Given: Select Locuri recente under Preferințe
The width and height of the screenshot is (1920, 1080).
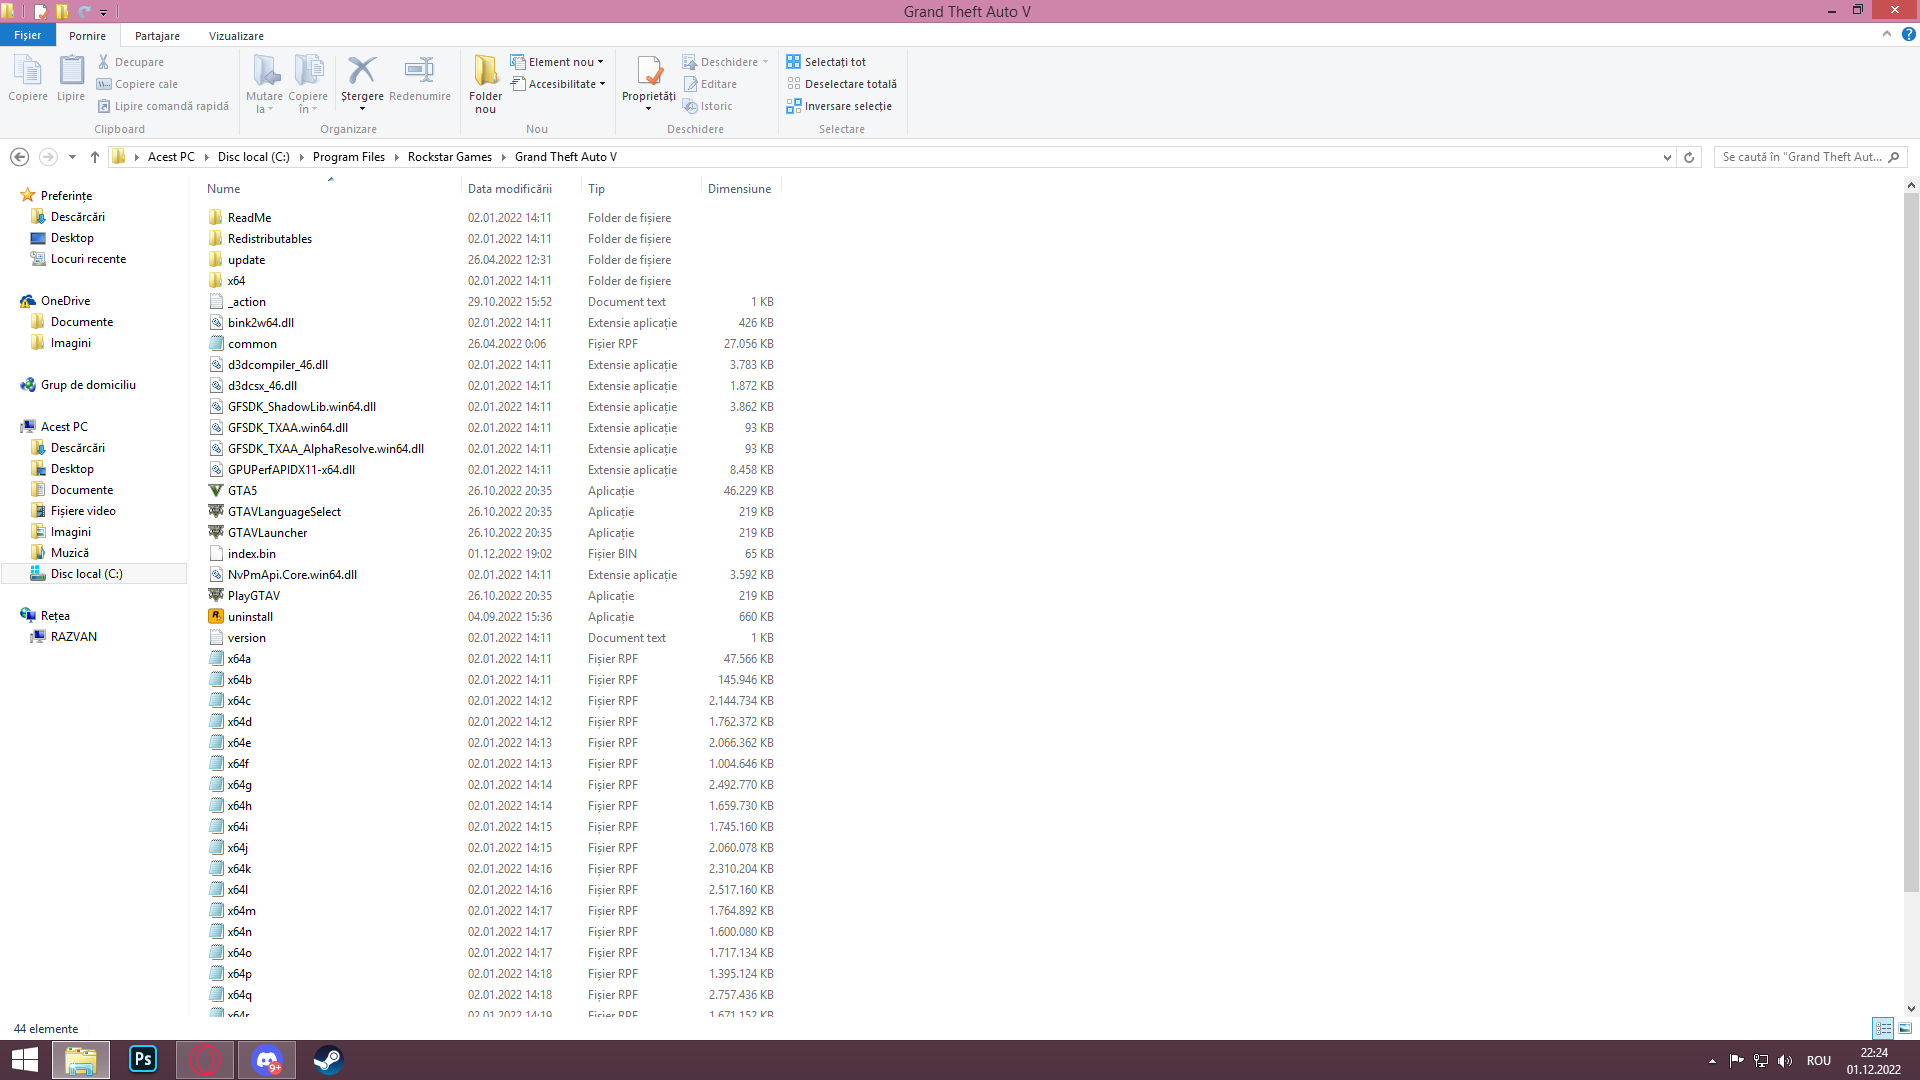Looking at the screenshot, I should tap(89, 259).
